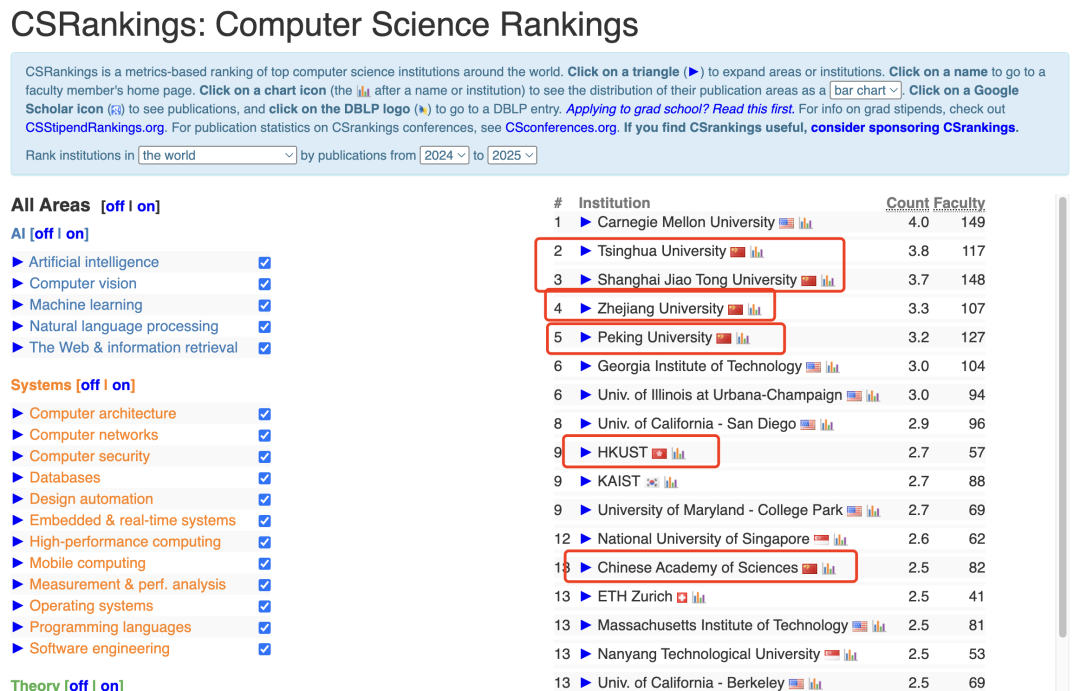Click the chart icon in the instructions text

tap(363, 91)
